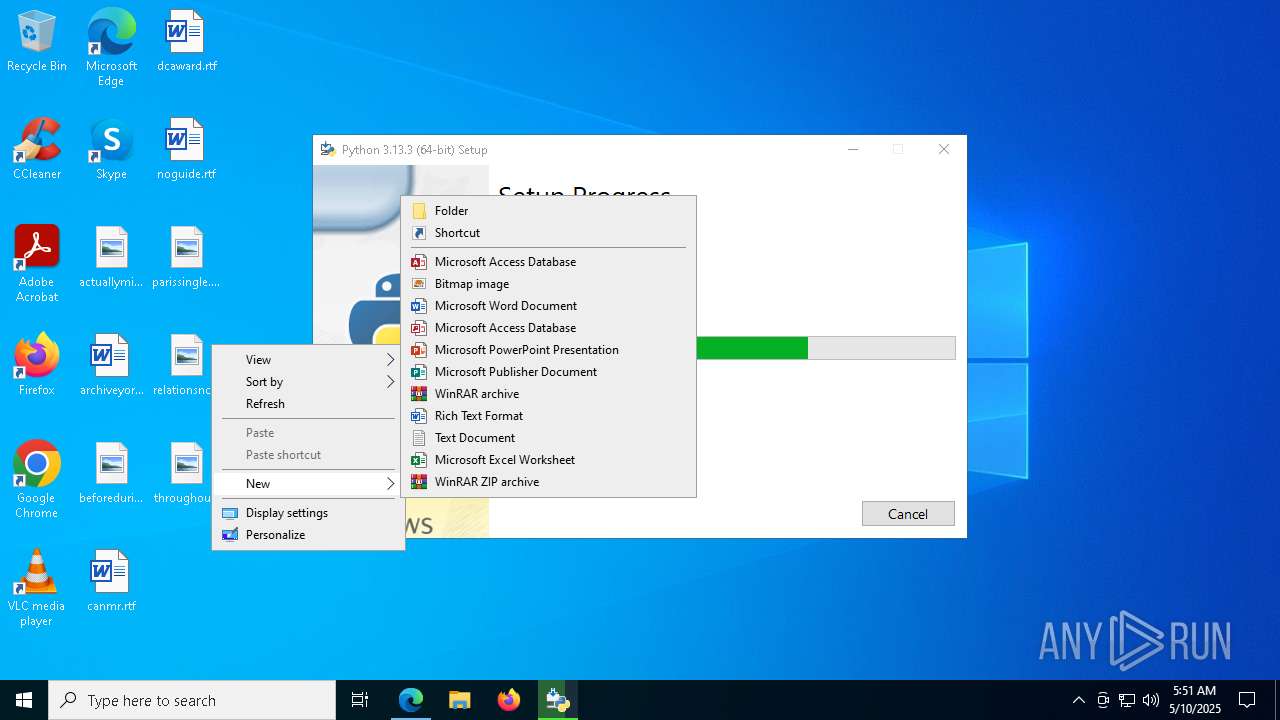This screenshot has width=1280, height=720.
Task: Create a new Microsoft Word Document
Action: (x=548, y=306)
